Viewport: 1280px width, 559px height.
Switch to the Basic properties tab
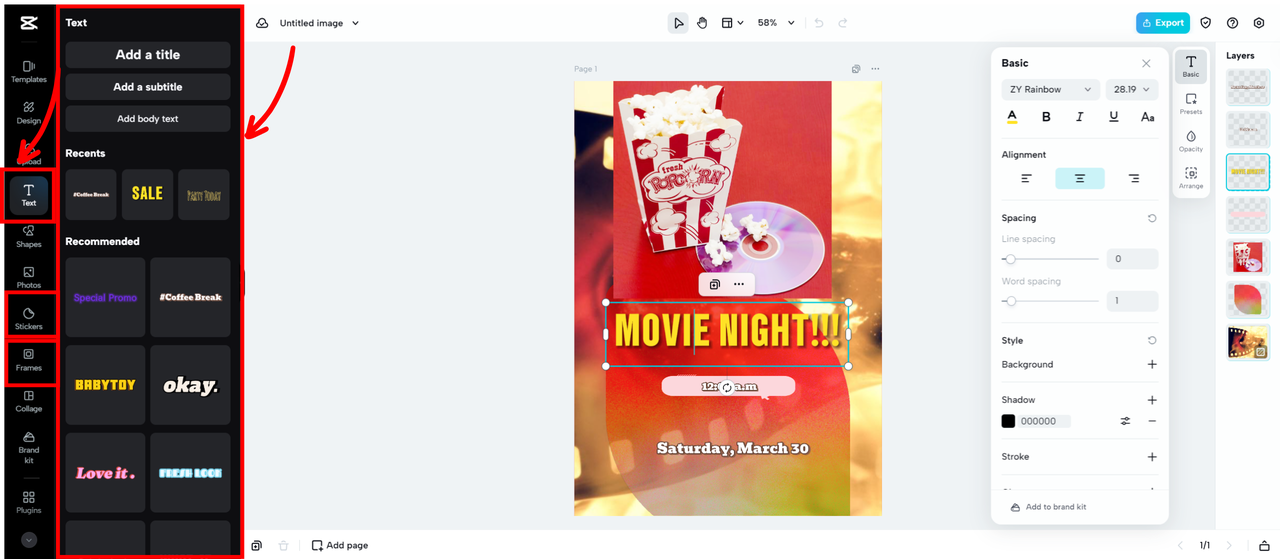pyautogui.click(x=1191, y=67)
